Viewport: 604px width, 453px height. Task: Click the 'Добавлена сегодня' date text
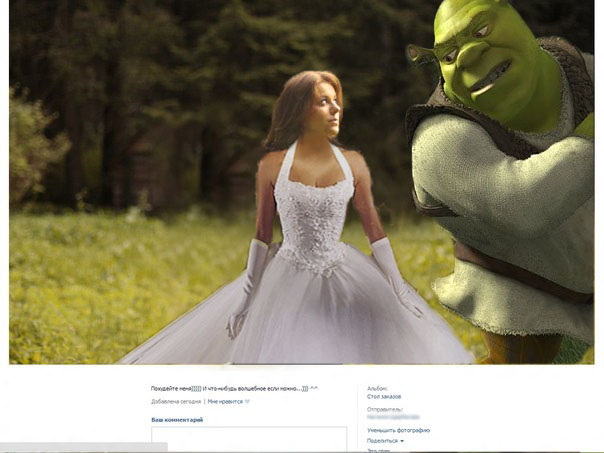pos(176,401)
